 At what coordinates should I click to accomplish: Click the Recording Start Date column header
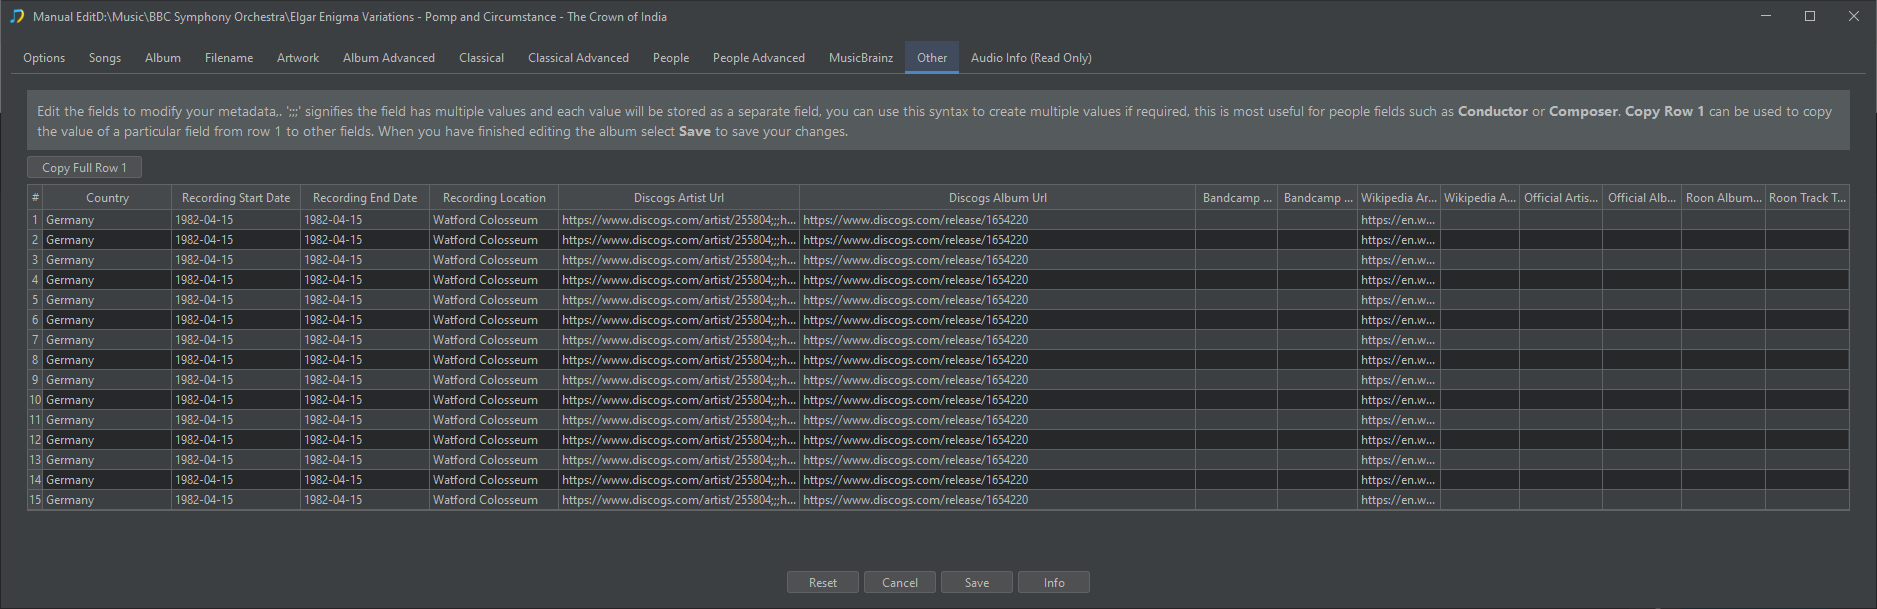tap(236, 198)
